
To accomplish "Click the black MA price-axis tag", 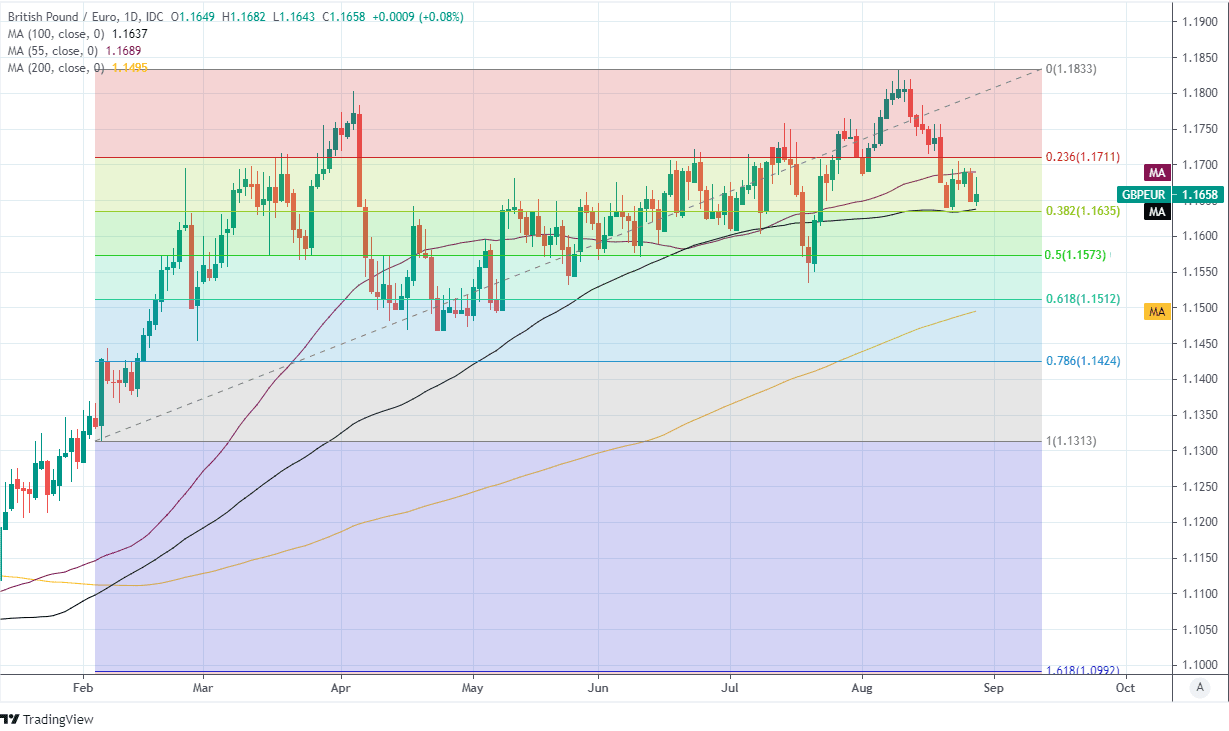I will click(1158, 212).
